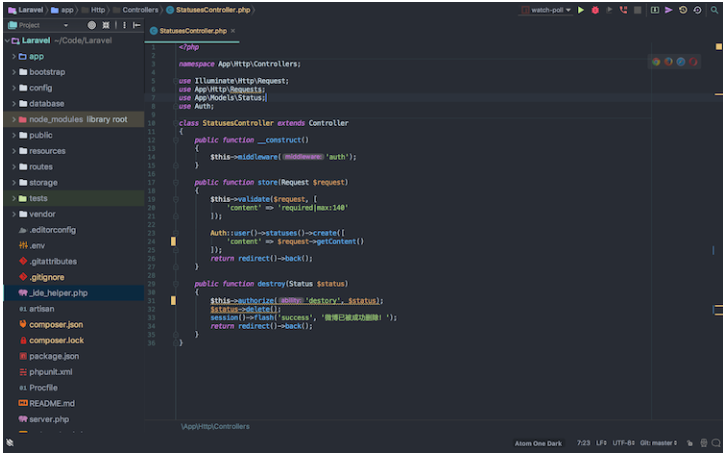The image size is (724, 456).
Task: Select composer.json in the tree
Action: (x=74, y=324)
